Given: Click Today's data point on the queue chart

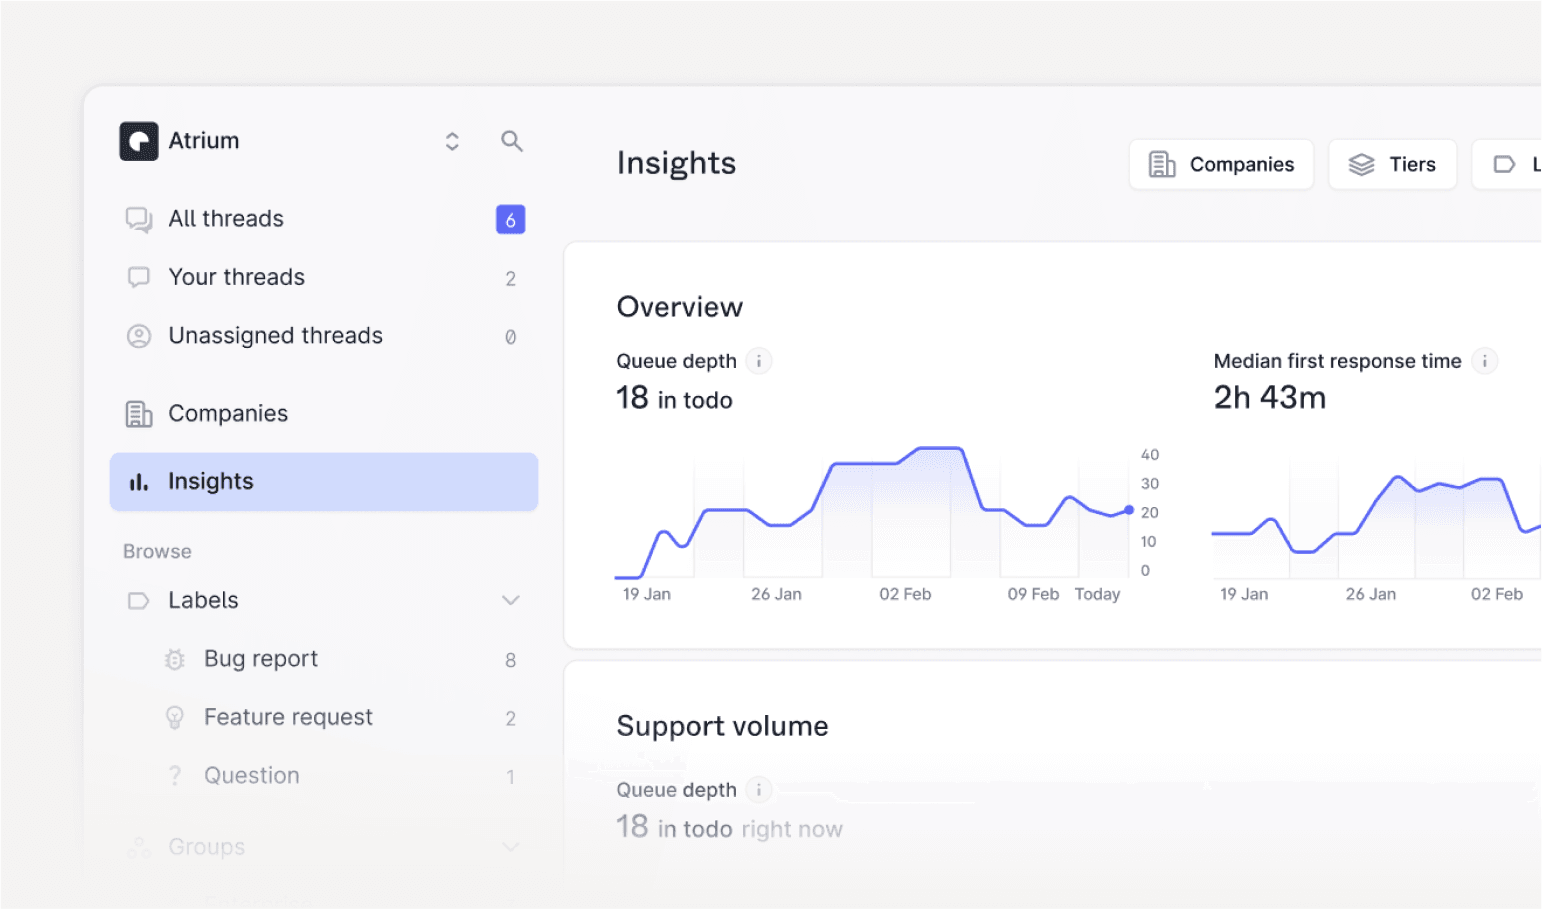Looking at the screenshot, I should click(1128, 510).
